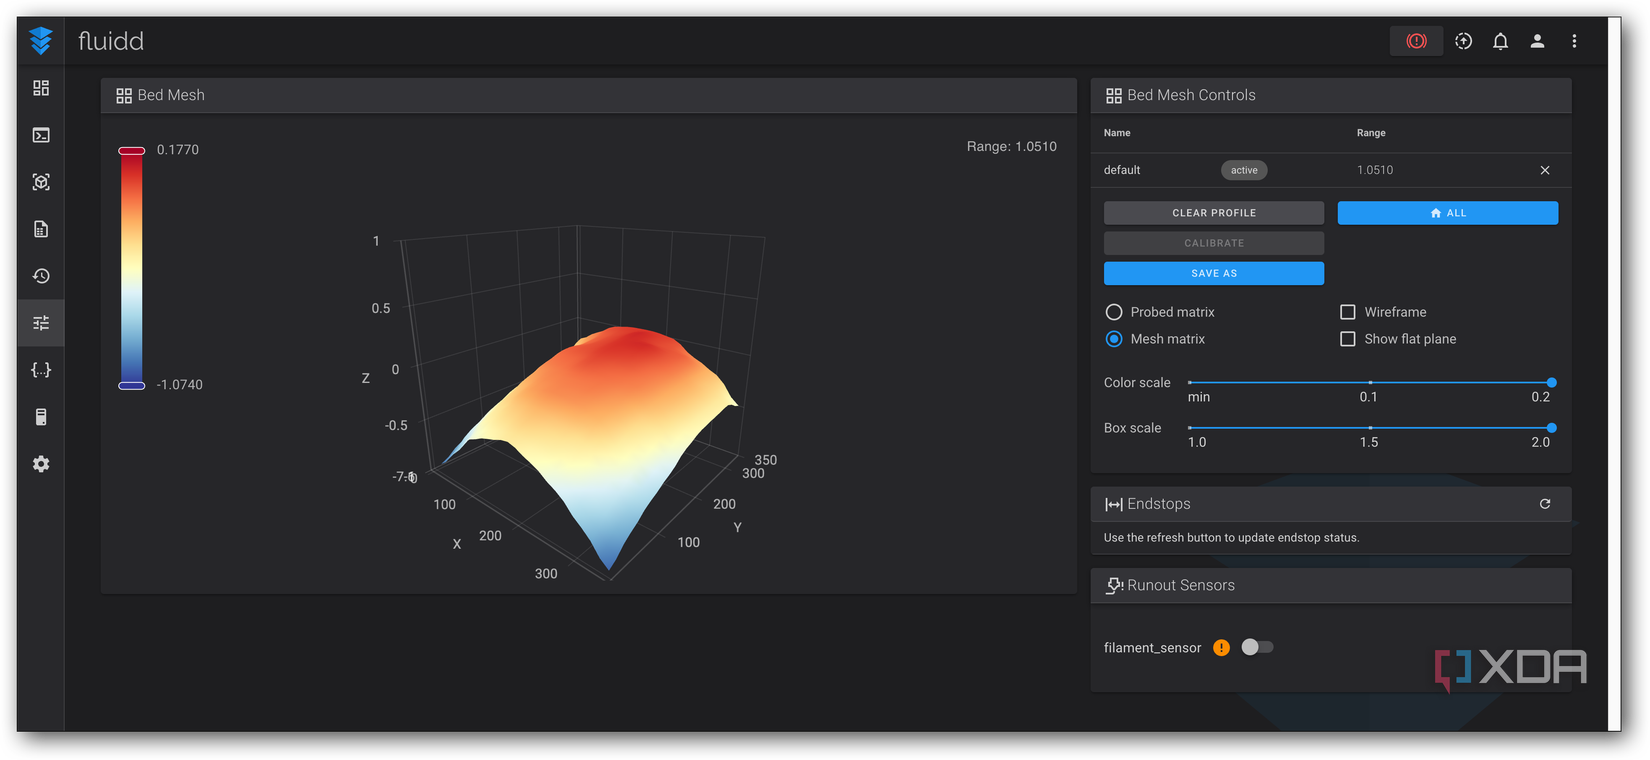Viewport: 1650px width, 760px height.
Task: Click the red emergency stop icon
Action: [x=1416, y=41]
